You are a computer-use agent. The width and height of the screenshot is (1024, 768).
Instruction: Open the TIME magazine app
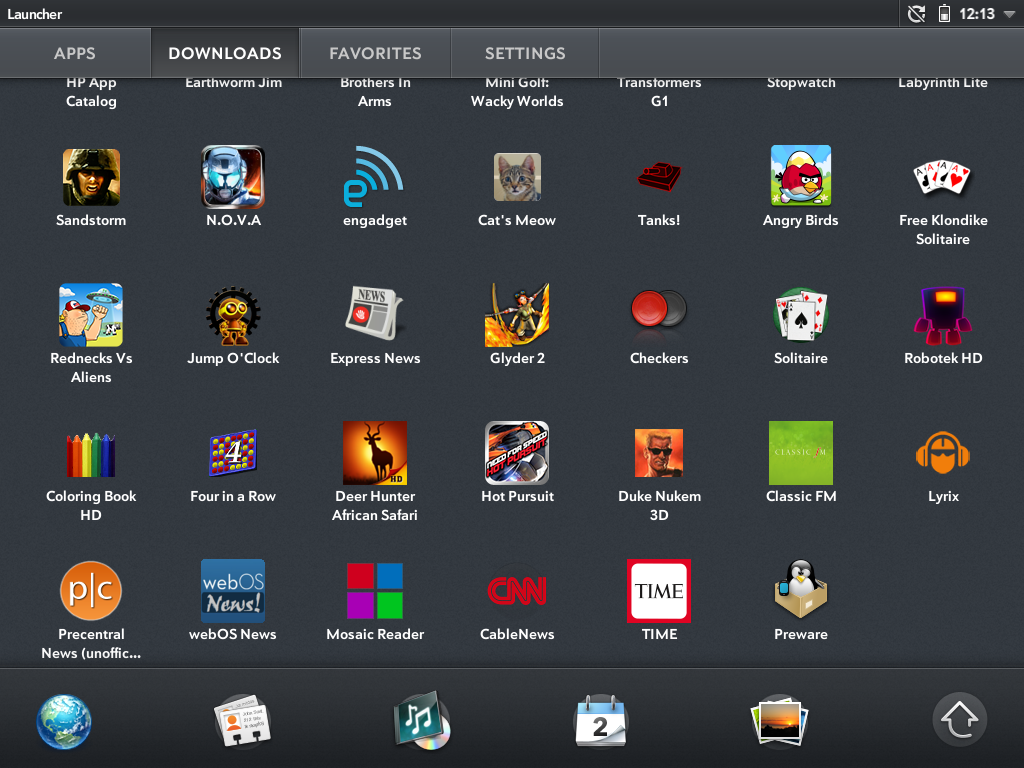coord(659,590)
